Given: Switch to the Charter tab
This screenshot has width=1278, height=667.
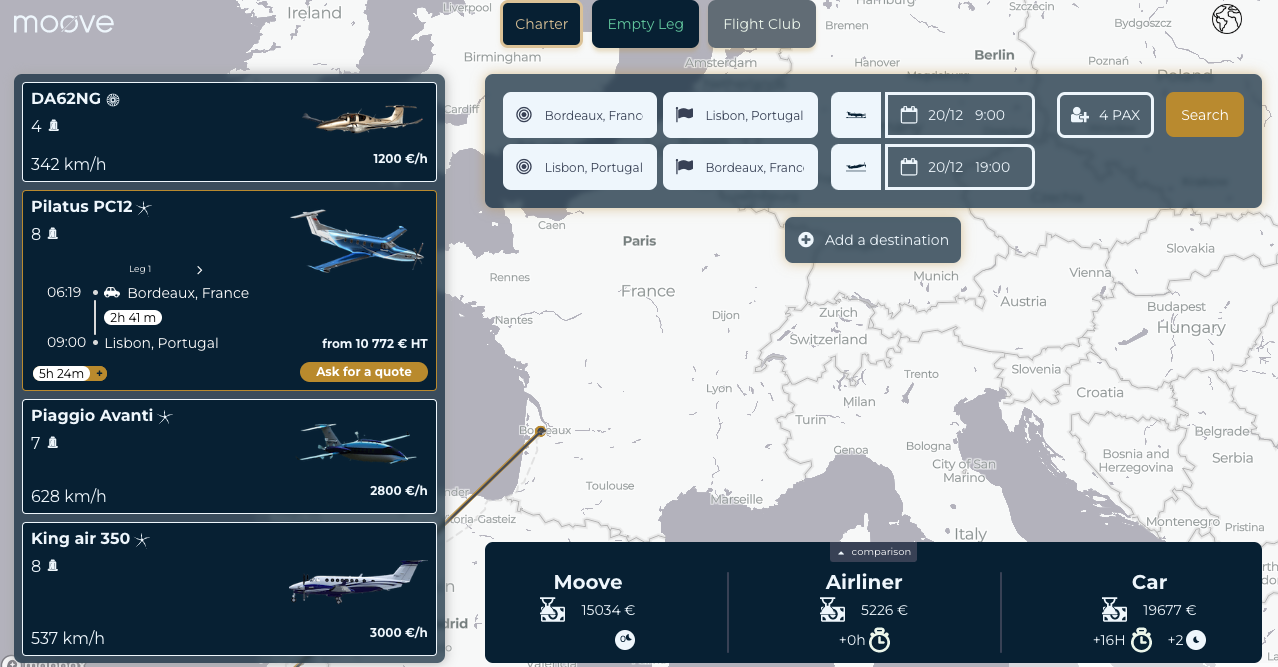Looking at the screenshot, I should [541, 24].
